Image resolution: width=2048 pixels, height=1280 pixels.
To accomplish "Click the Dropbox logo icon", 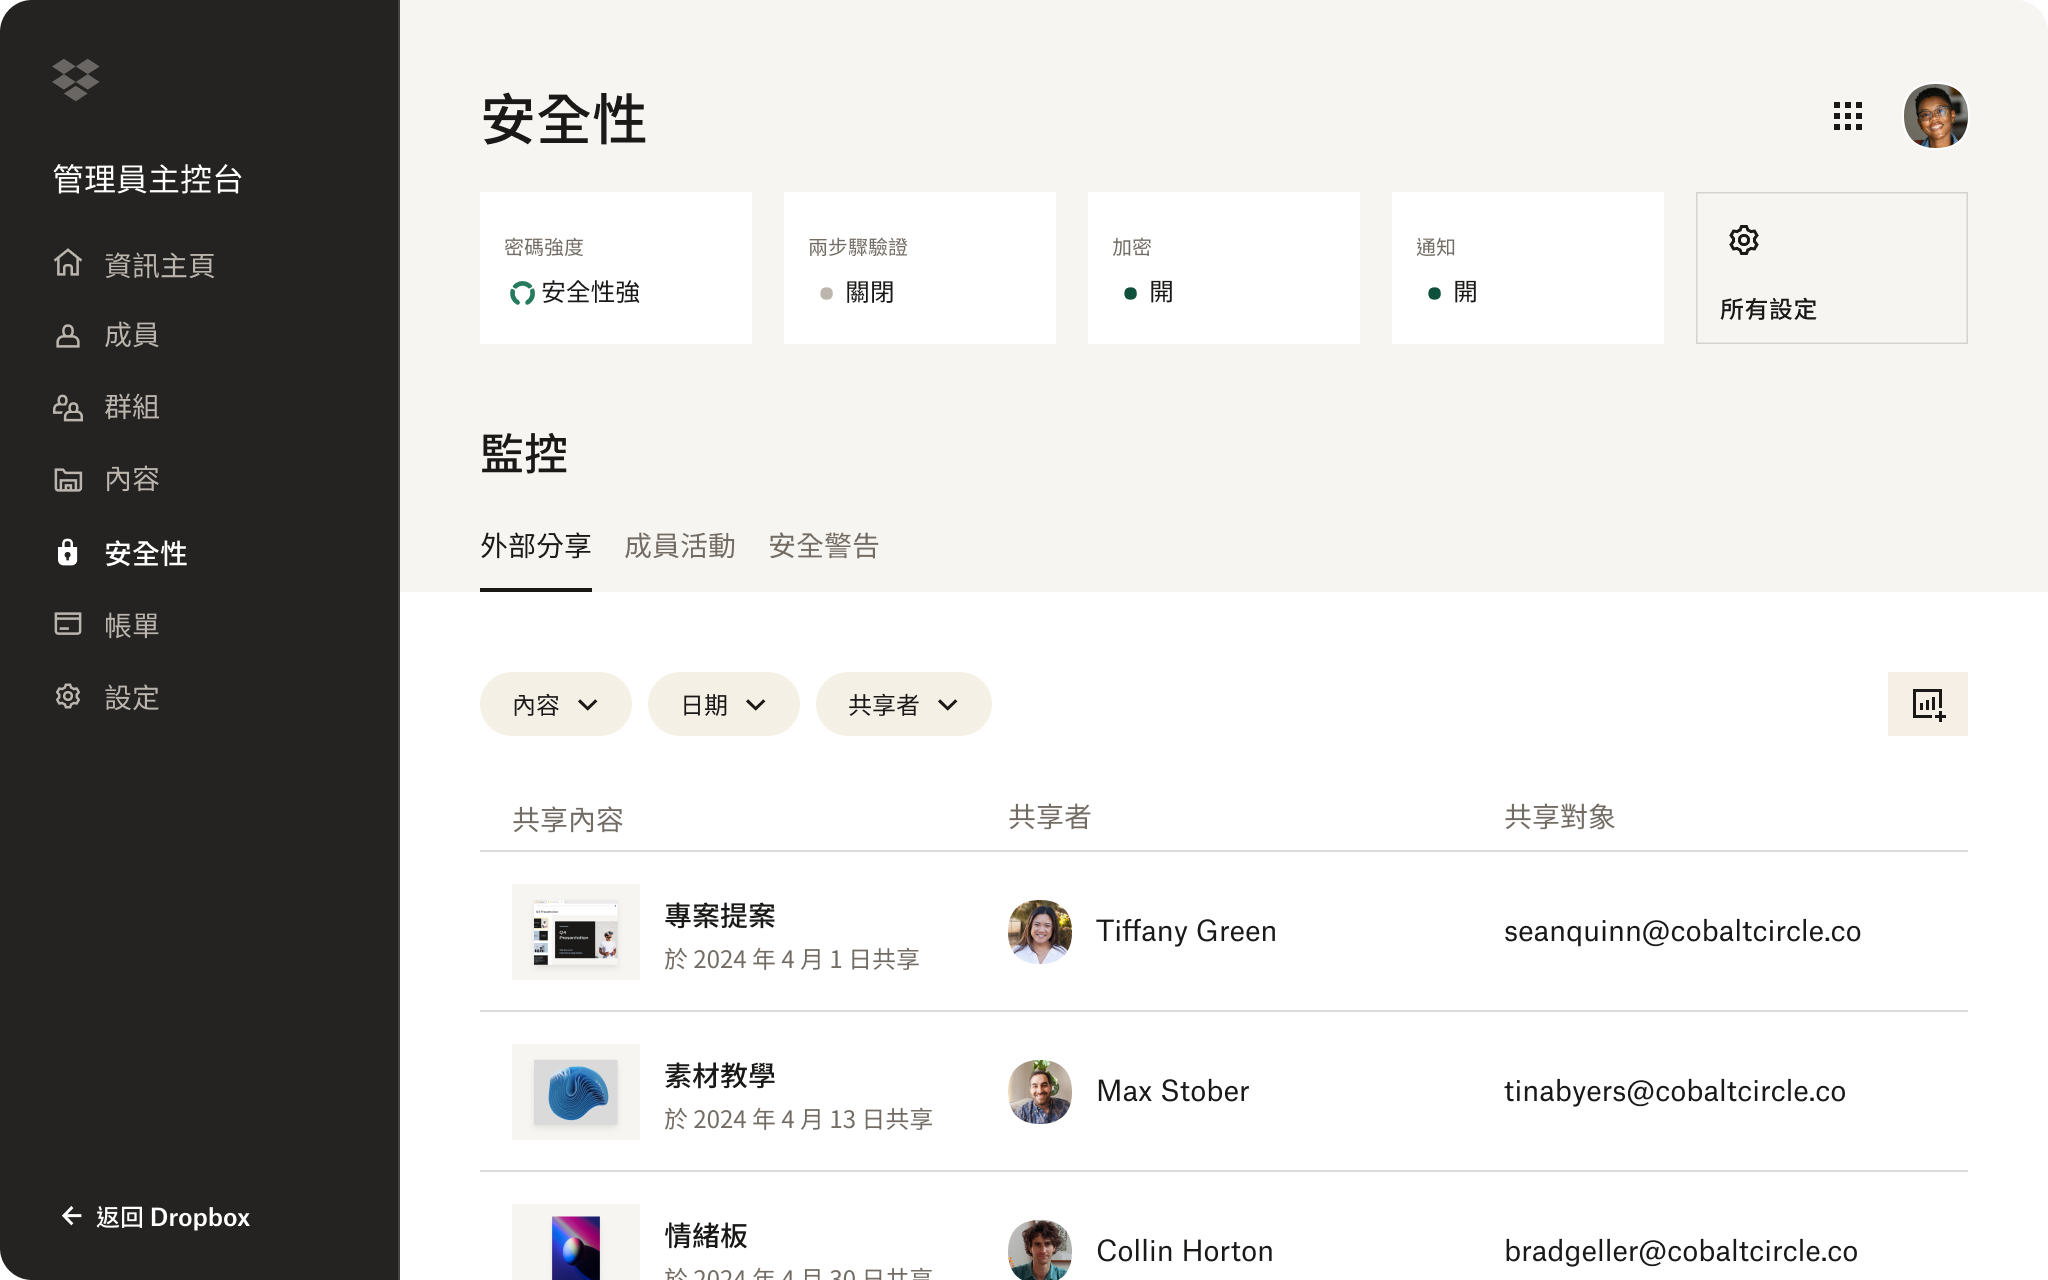I will click(76, 79).
